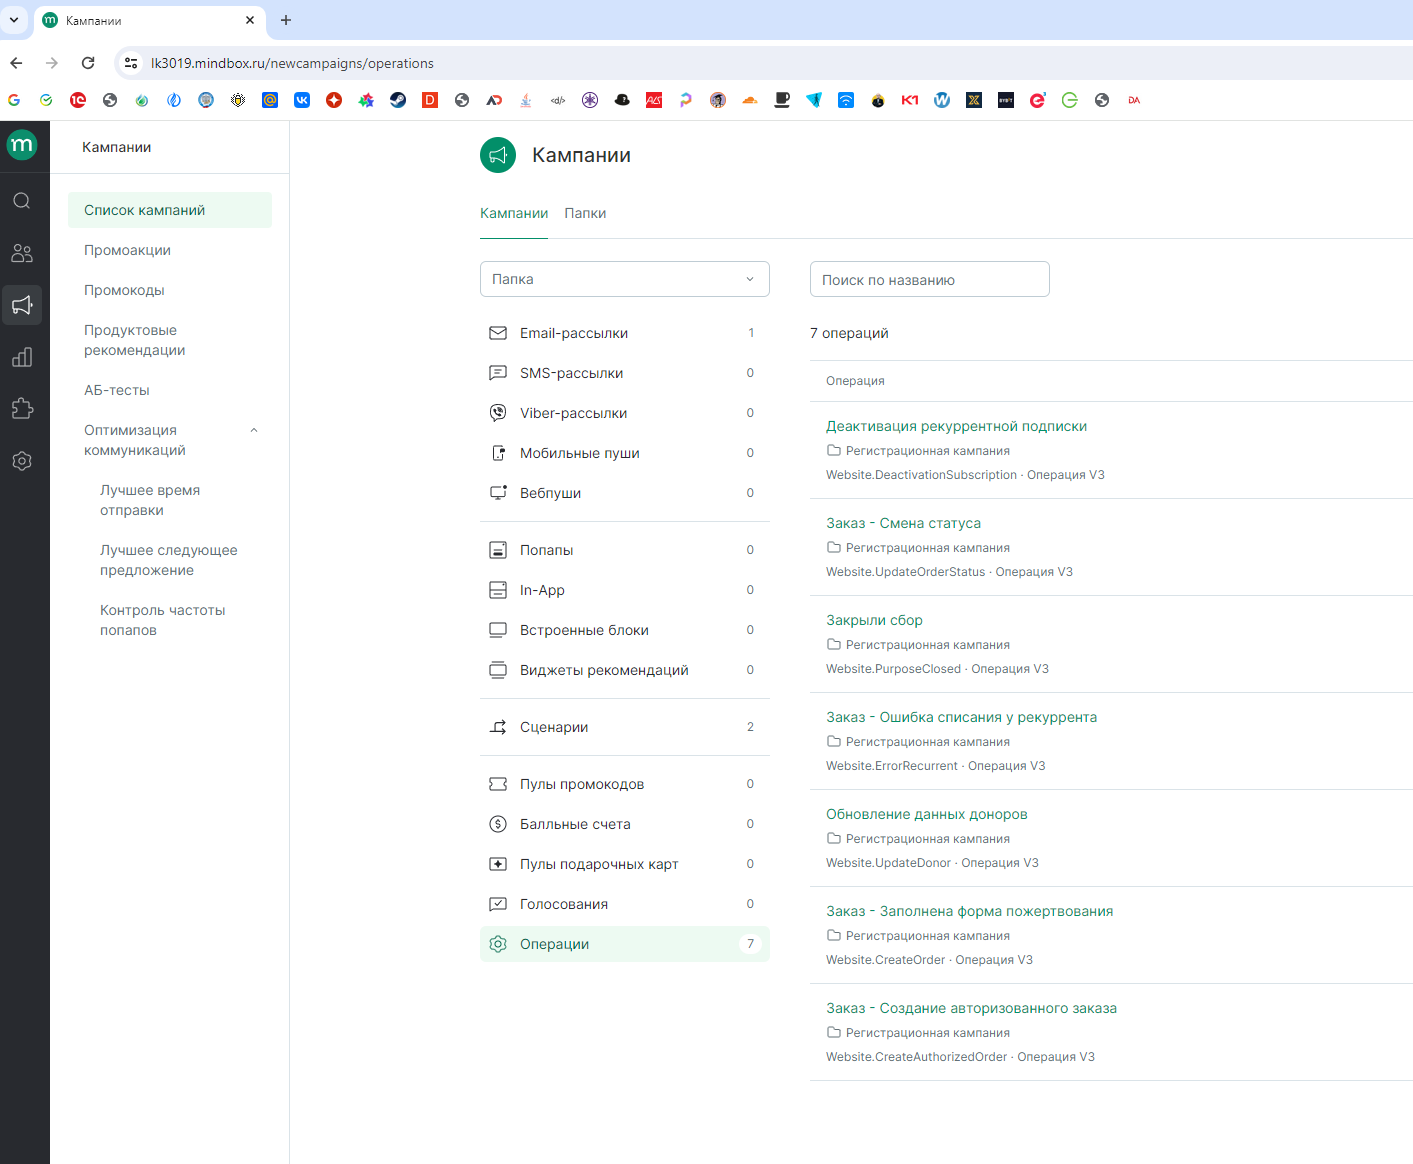Click the SMS-рассылки message icon
The image size is (1413, 1164).
pos(498,373)
